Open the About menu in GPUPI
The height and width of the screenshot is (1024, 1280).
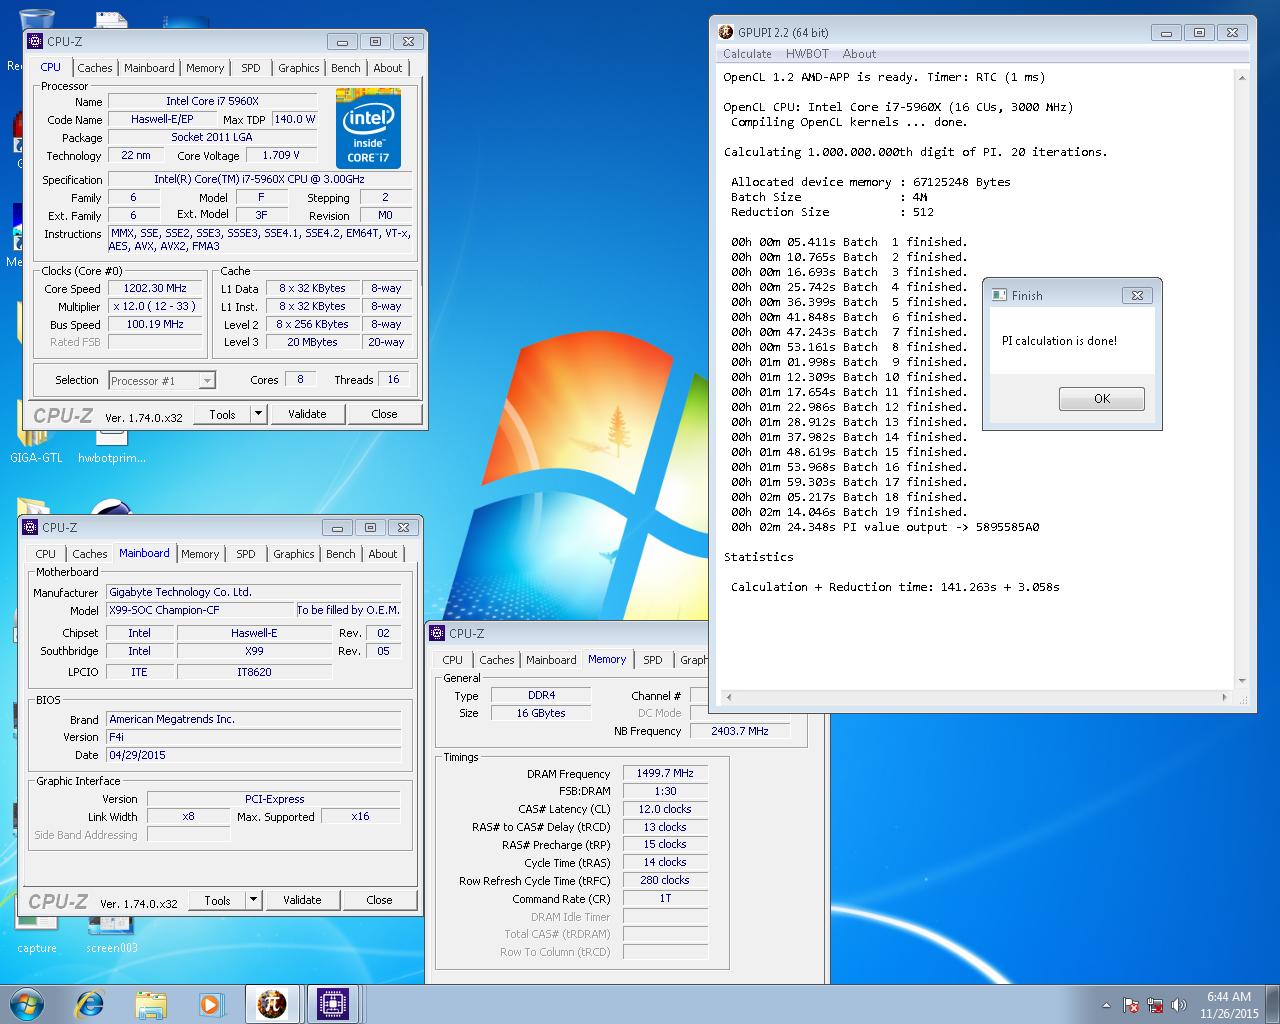click(x=859, y=54)
